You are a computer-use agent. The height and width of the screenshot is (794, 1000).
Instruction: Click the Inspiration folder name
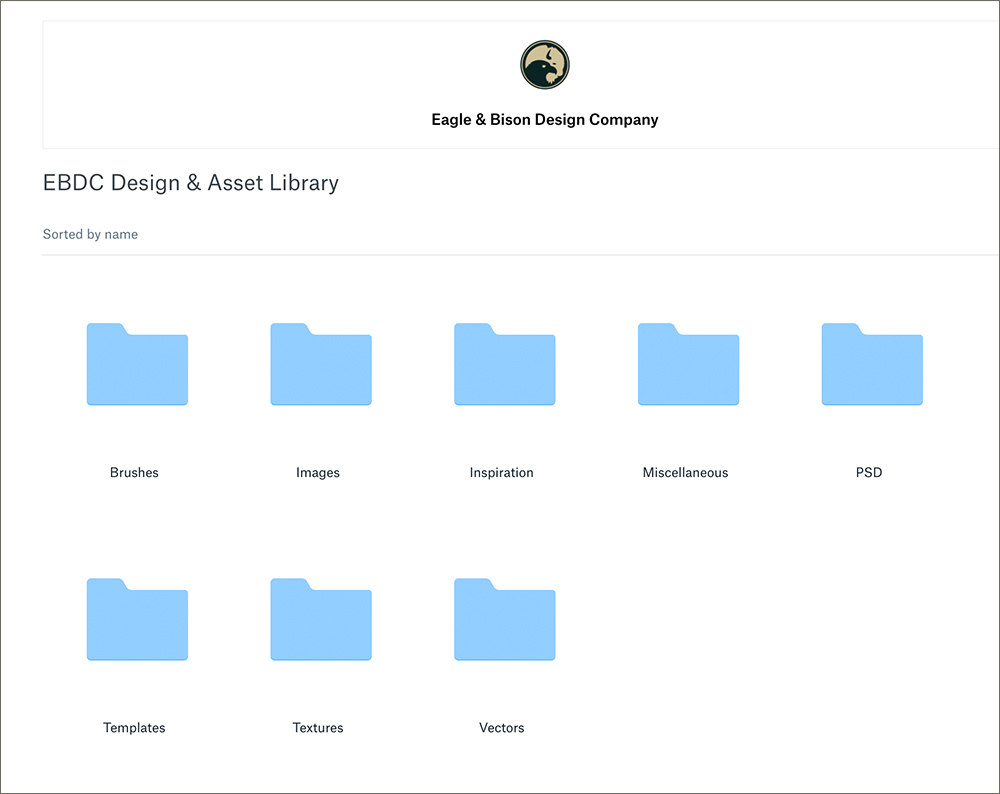(501, 473)
